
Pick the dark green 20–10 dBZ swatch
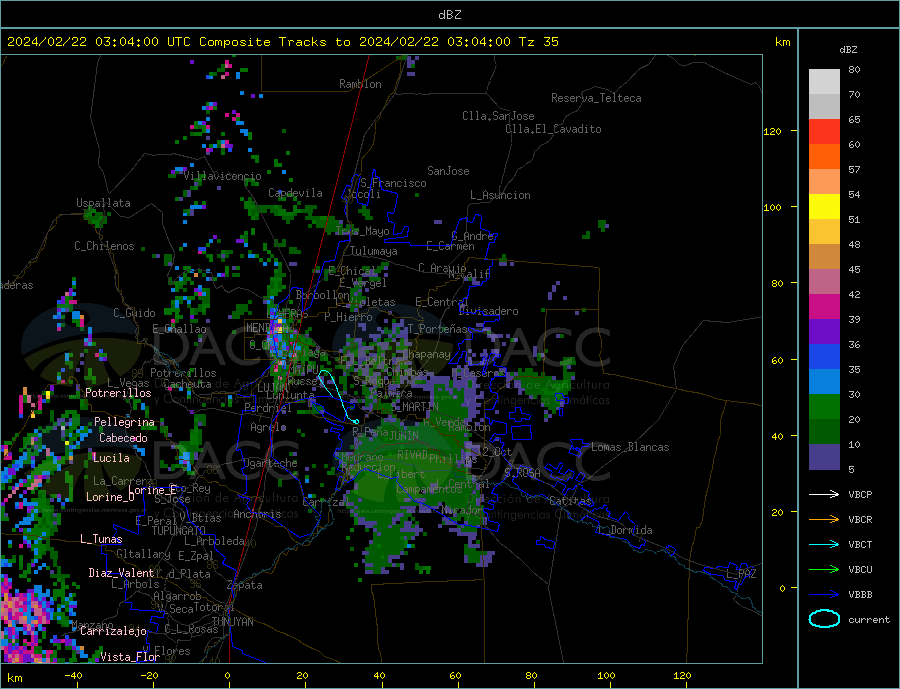(x=824, y=431)
